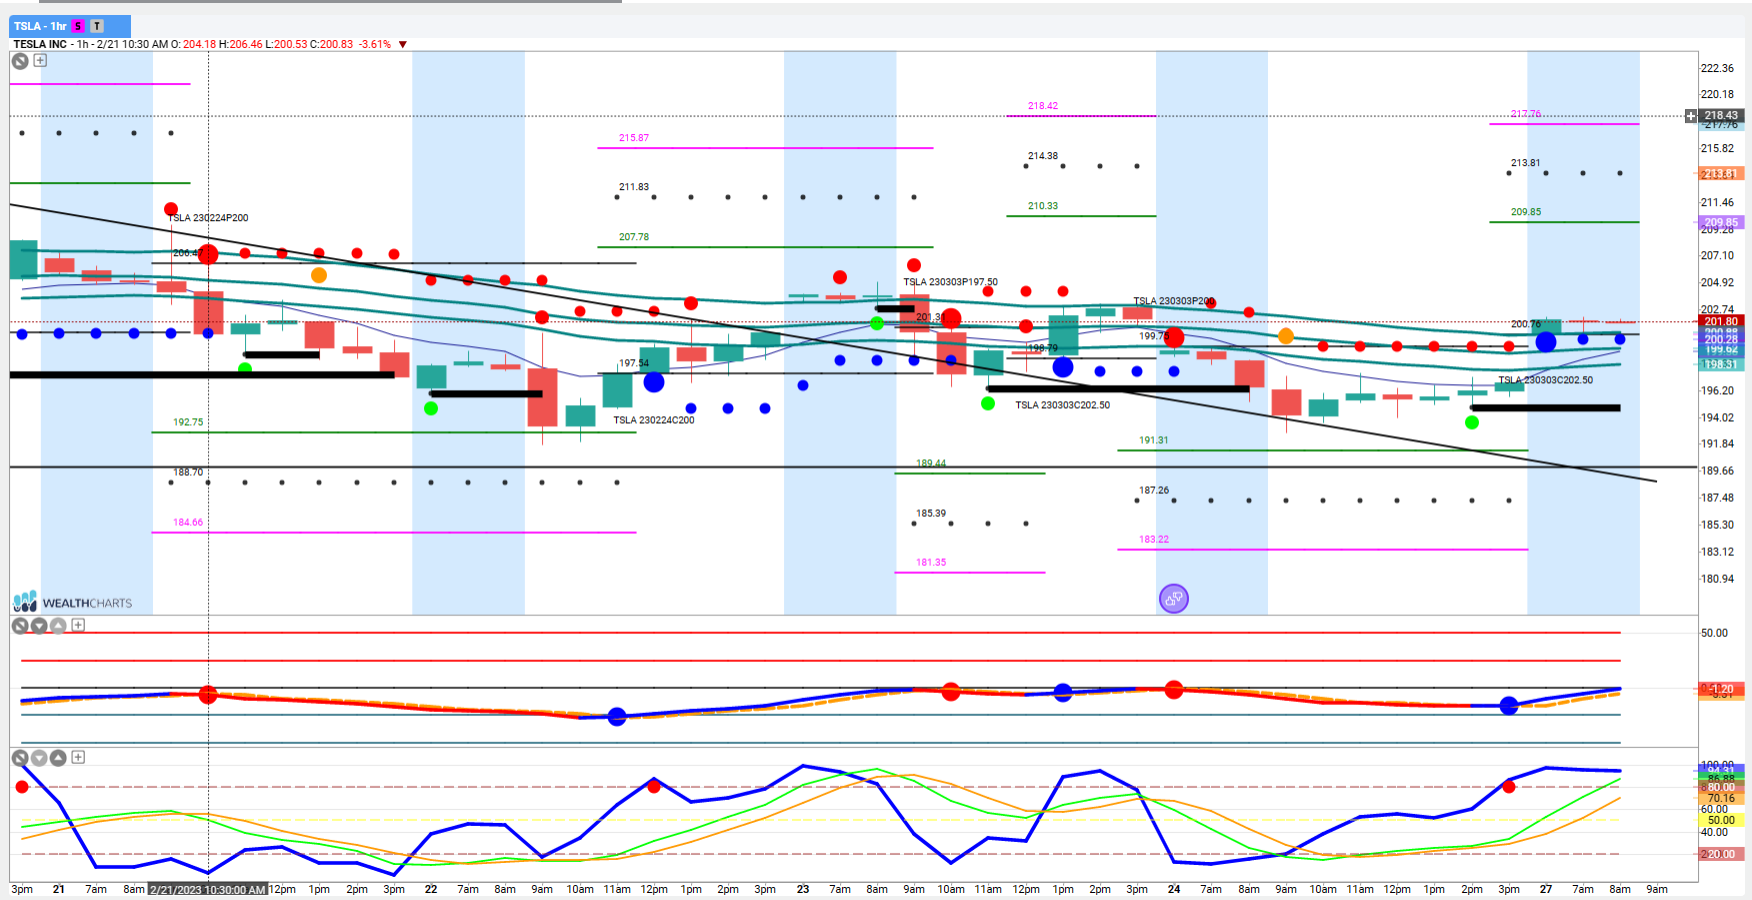
Task: Click the plus at the 218.43 crosshair price
Action: click(1691, 116)
